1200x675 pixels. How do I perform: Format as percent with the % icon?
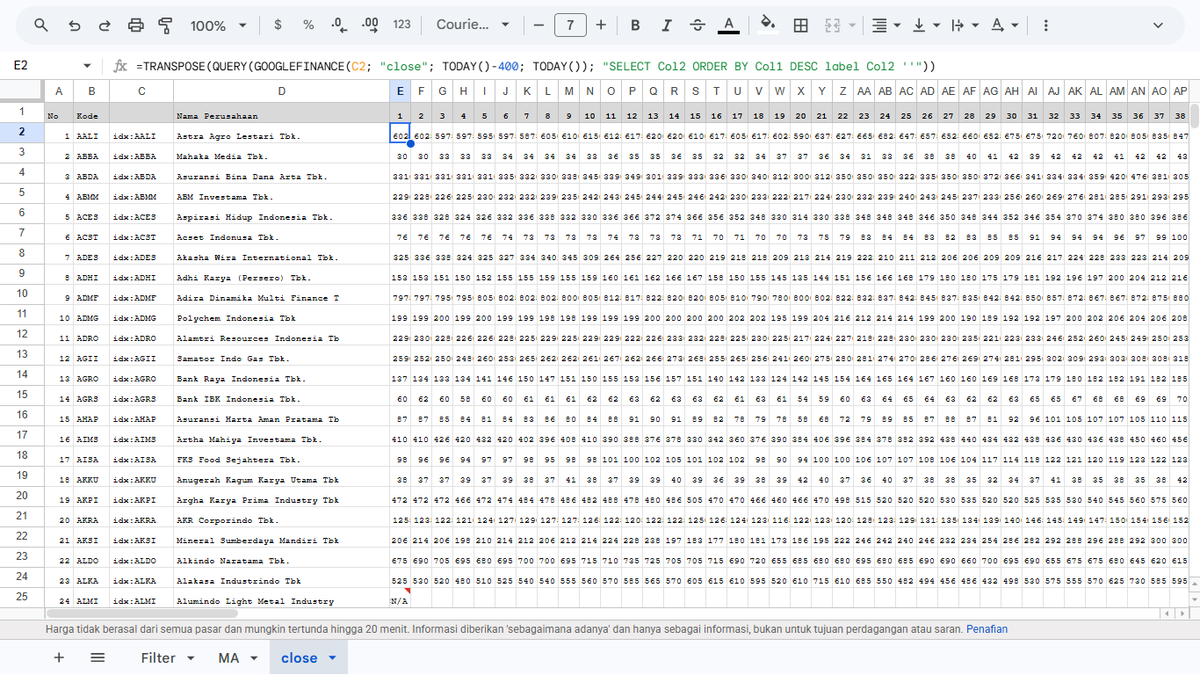click(x=308, y=25)
